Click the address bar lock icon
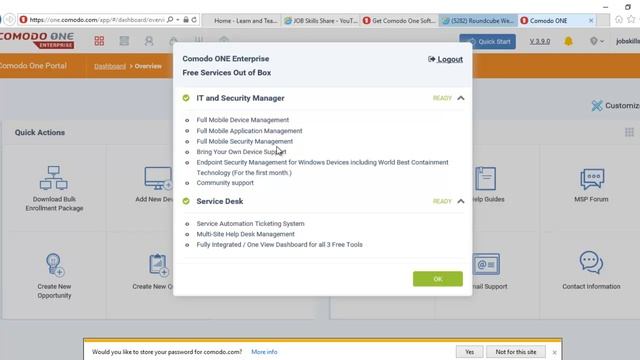The width and height of the screenshot is (640, 360). (x=186, y=20)
